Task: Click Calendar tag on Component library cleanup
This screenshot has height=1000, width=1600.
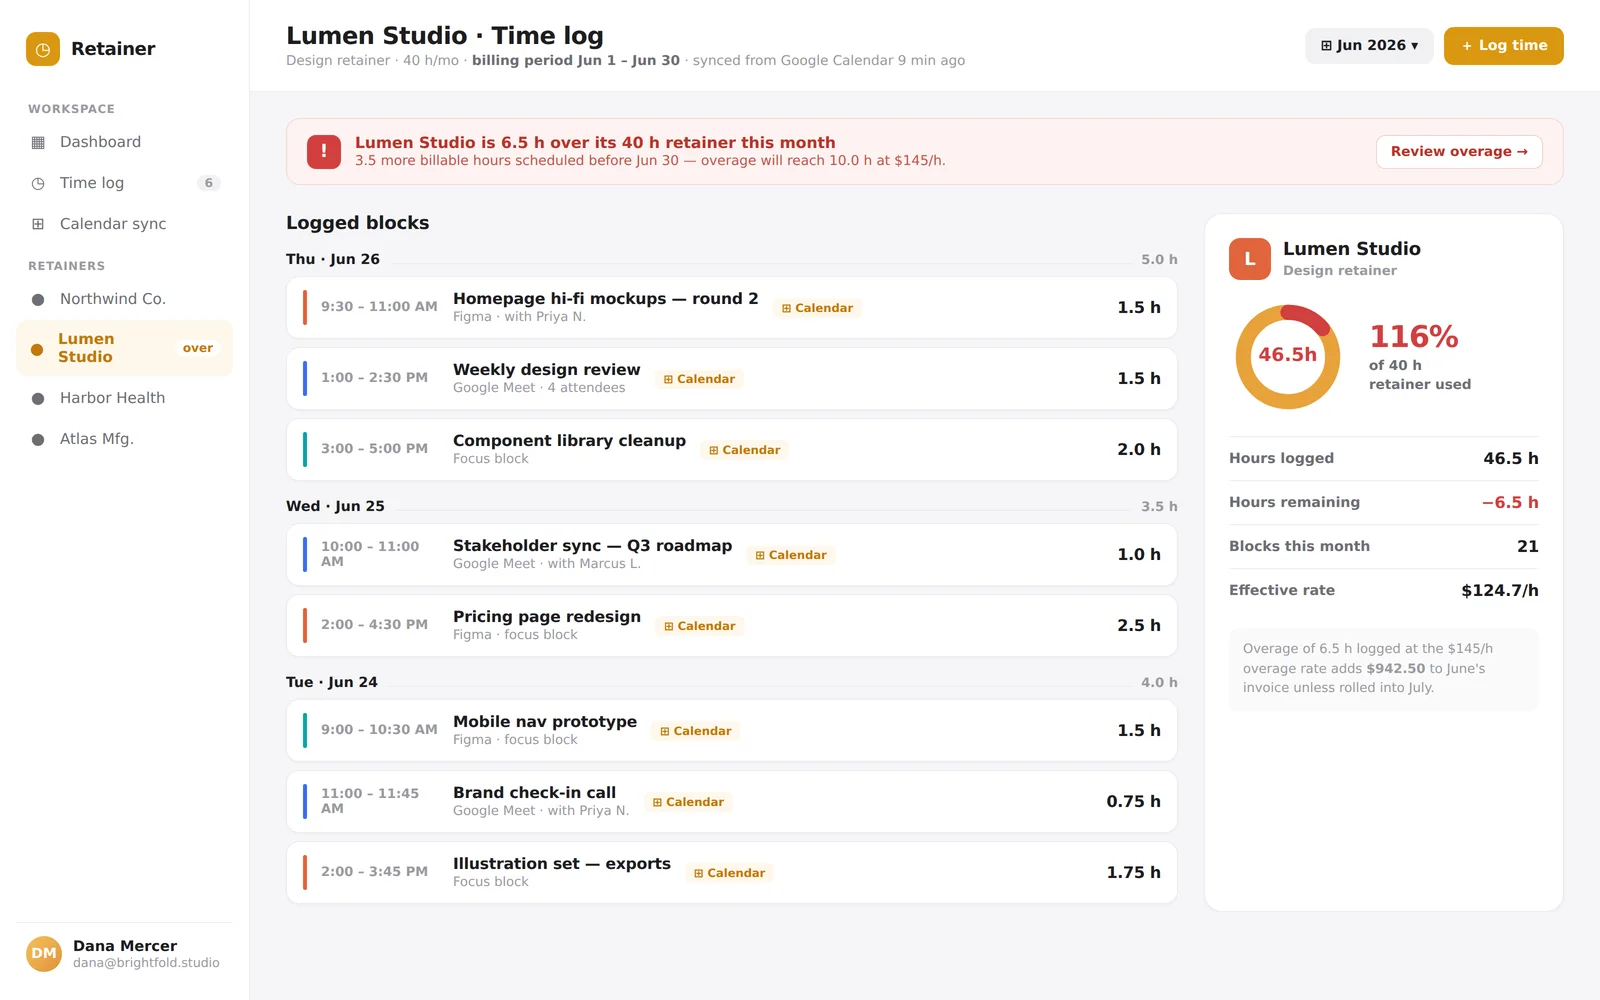Action: tap(744, 450)
